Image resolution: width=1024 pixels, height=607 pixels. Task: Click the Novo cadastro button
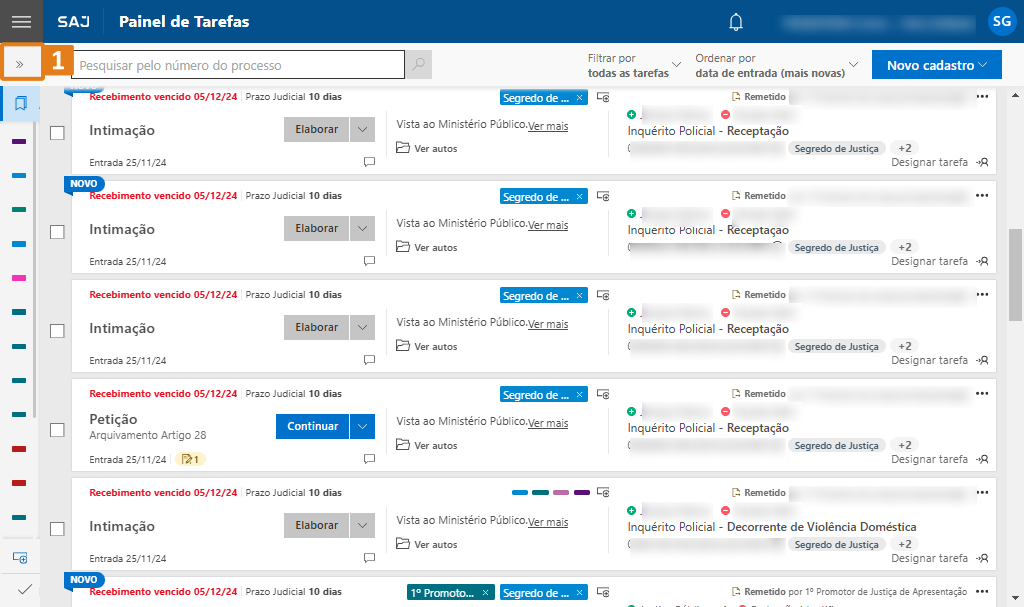point(936,65)
